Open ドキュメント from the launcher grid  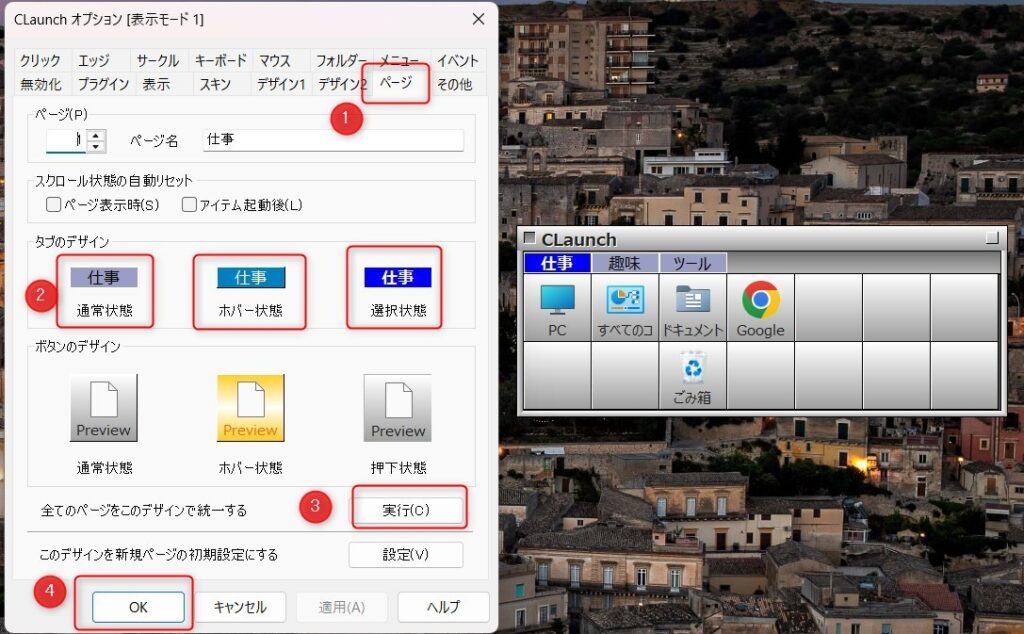point(693,307)
